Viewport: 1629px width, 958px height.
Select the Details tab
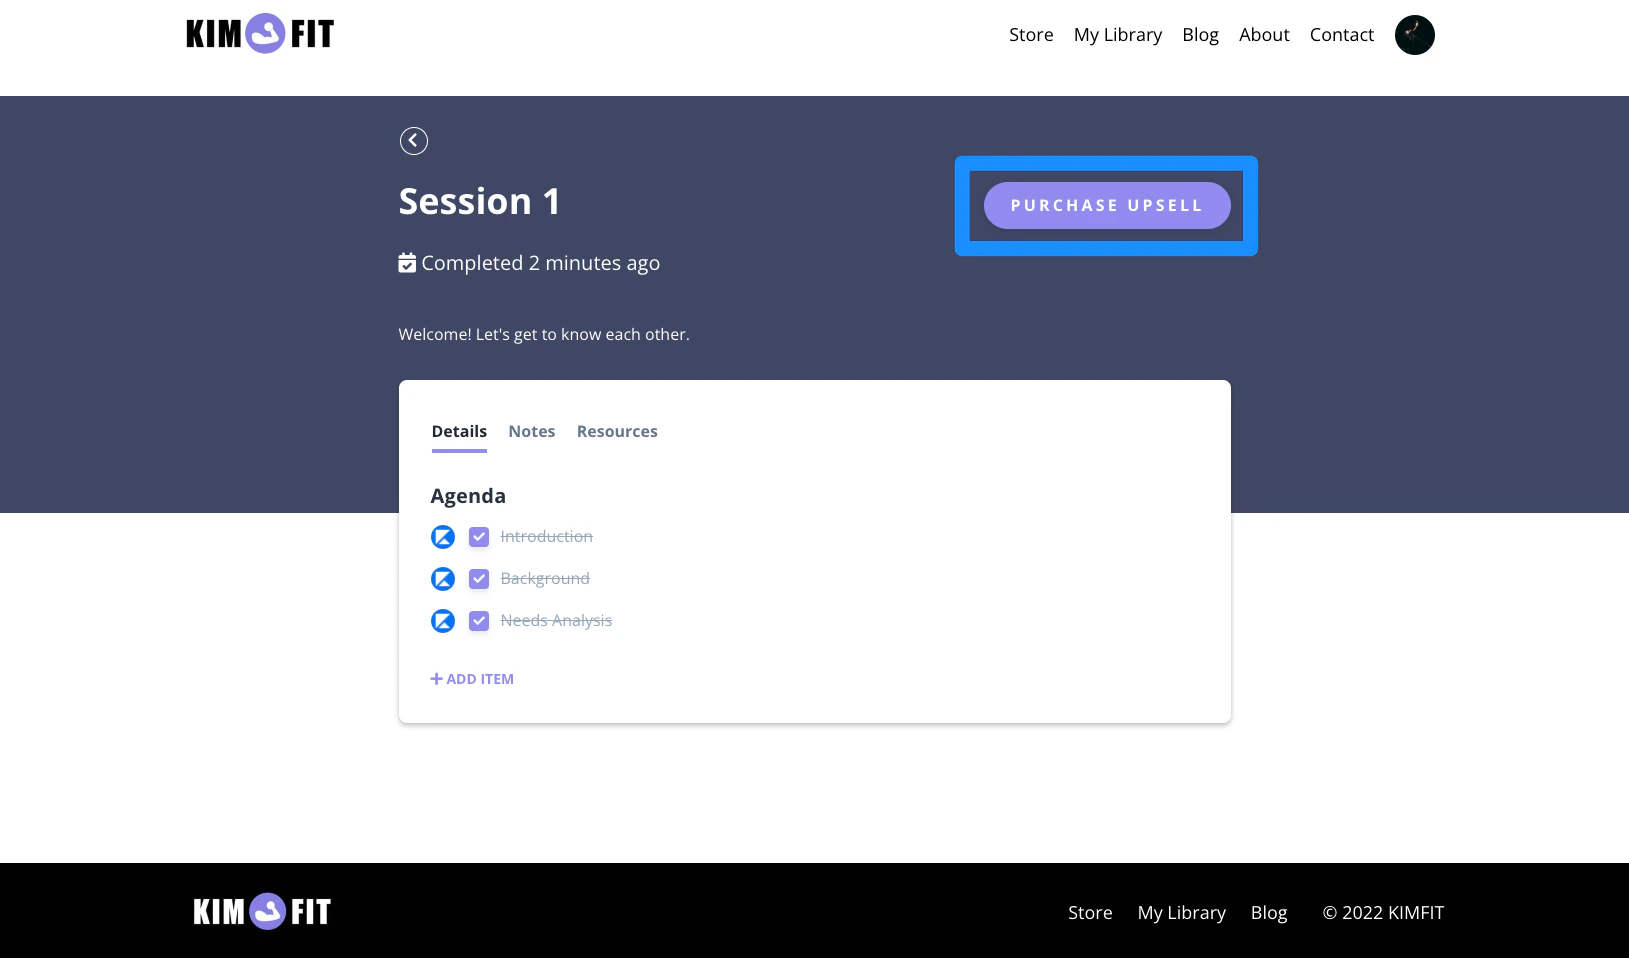click(459, 431)
